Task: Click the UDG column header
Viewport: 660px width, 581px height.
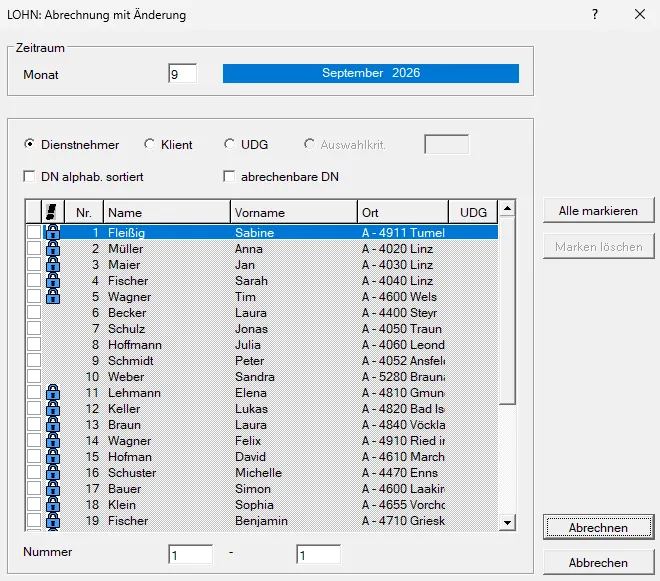Action: pos(473,212)
